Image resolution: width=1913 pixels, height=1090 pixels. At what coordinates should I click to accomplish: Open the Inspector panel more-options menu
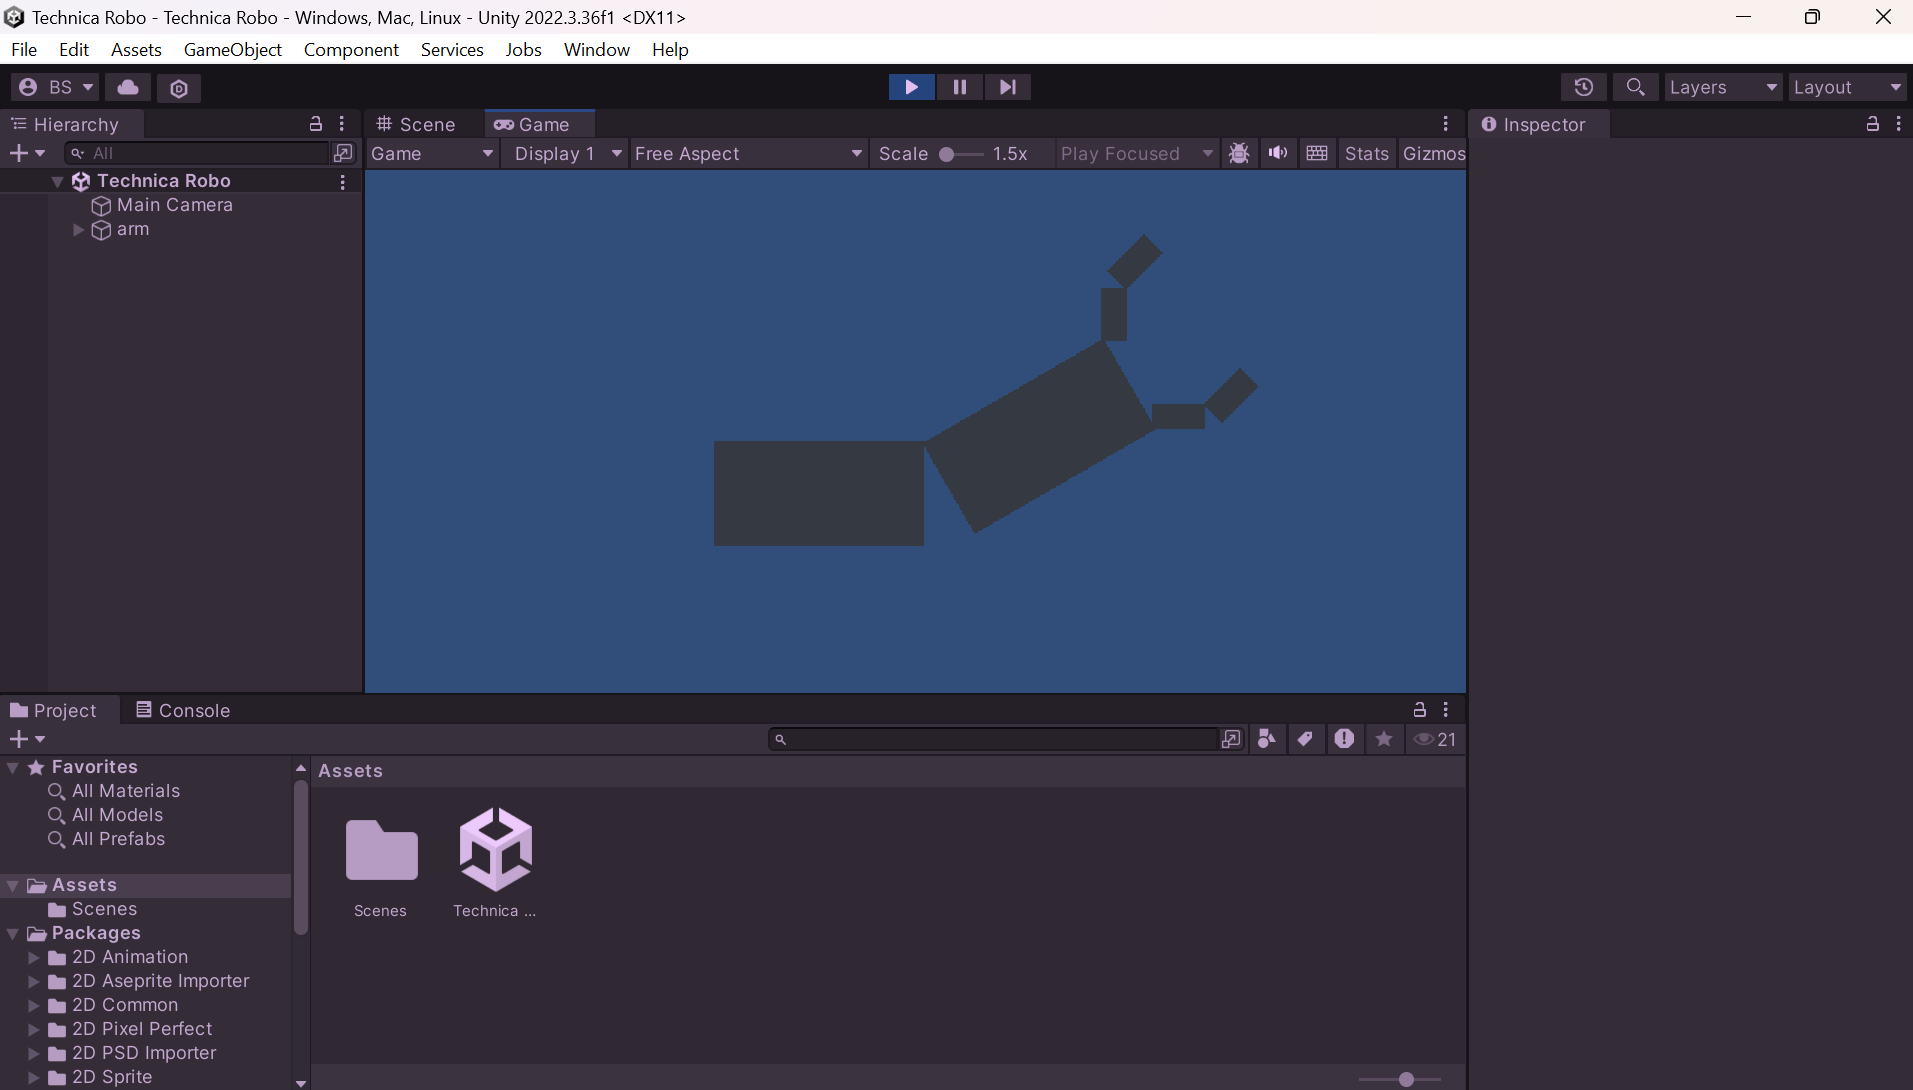pyautogui.click(x=1898, y=124)
